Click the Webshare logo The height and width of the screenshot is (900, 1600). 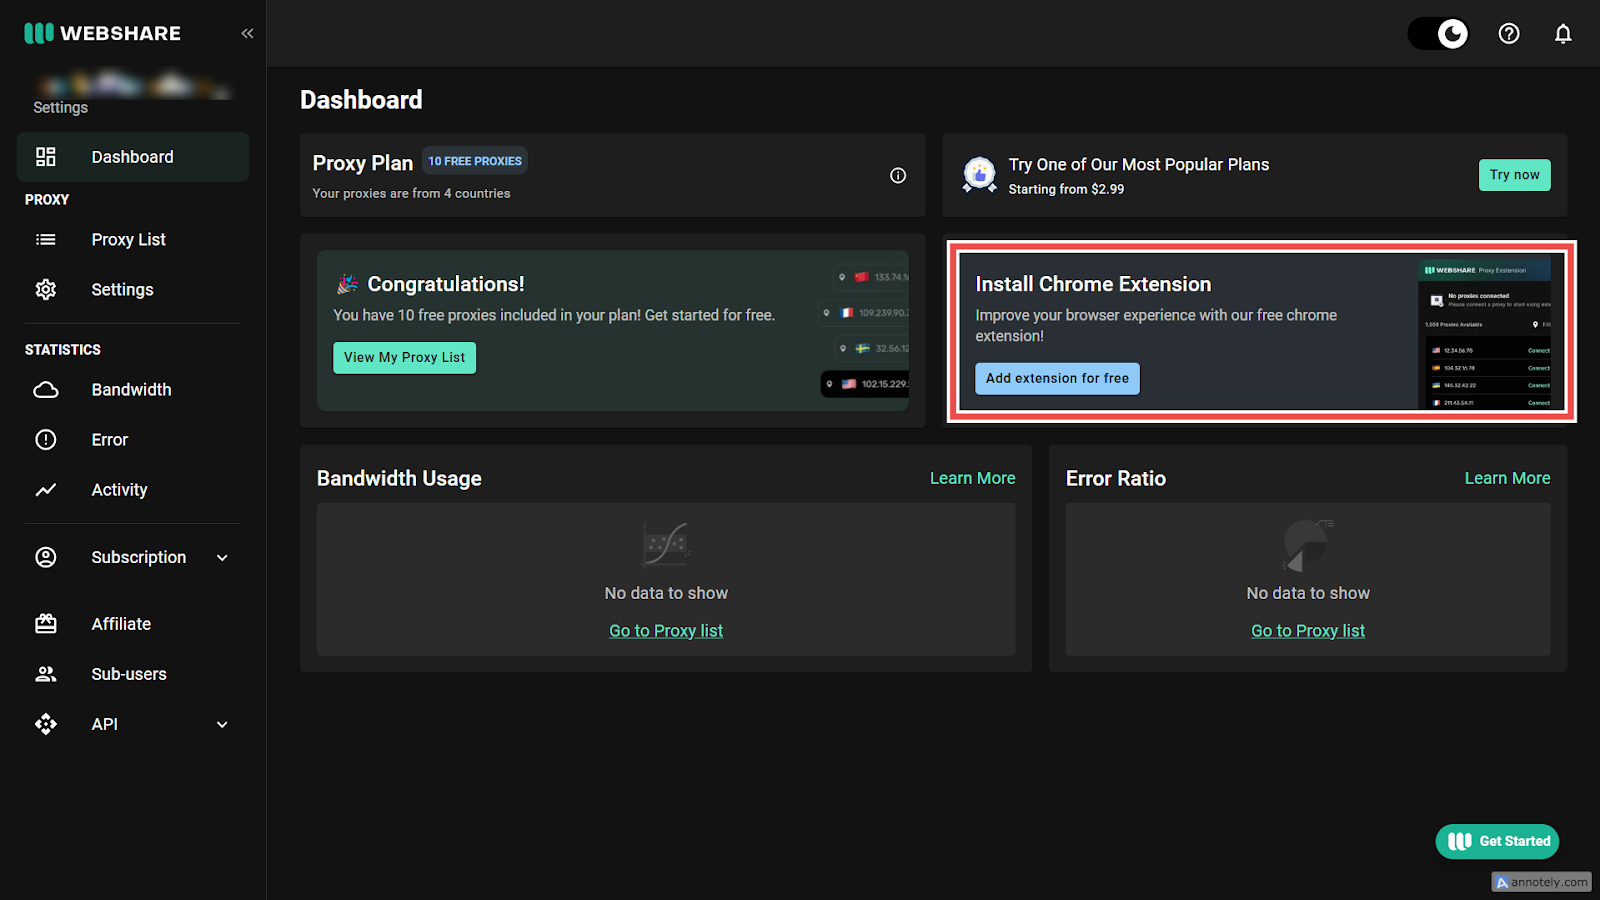click(102, 33)
